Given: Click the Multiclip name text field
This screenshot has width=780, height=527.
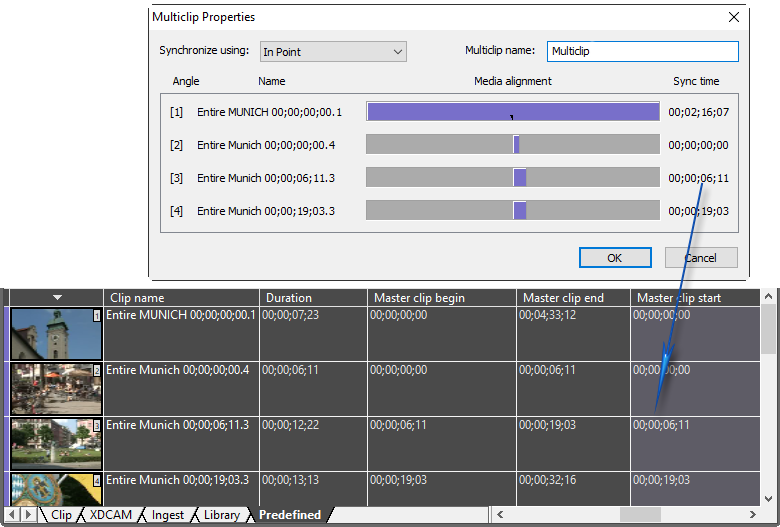Looking at the screenshot, I should click(x=642, y=51).
